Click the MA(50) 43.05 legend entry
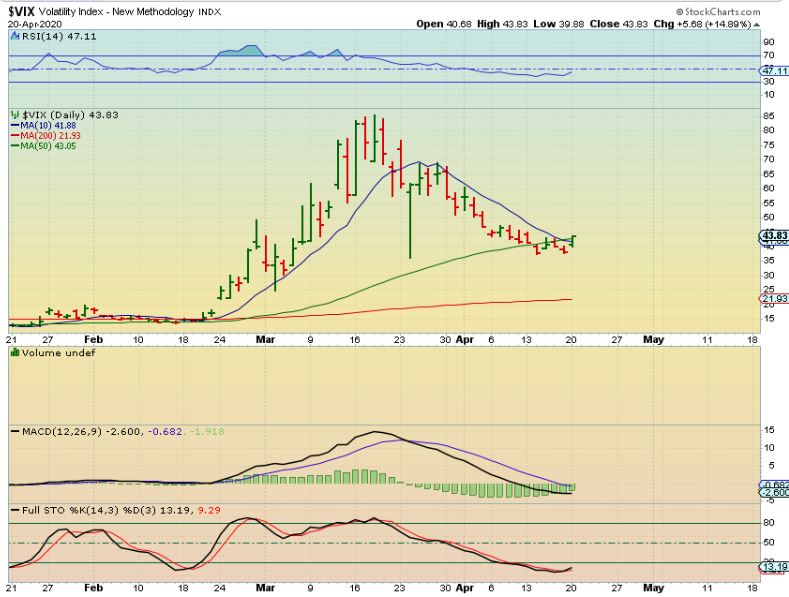This screenshot has height=597, width=789. 43,146
